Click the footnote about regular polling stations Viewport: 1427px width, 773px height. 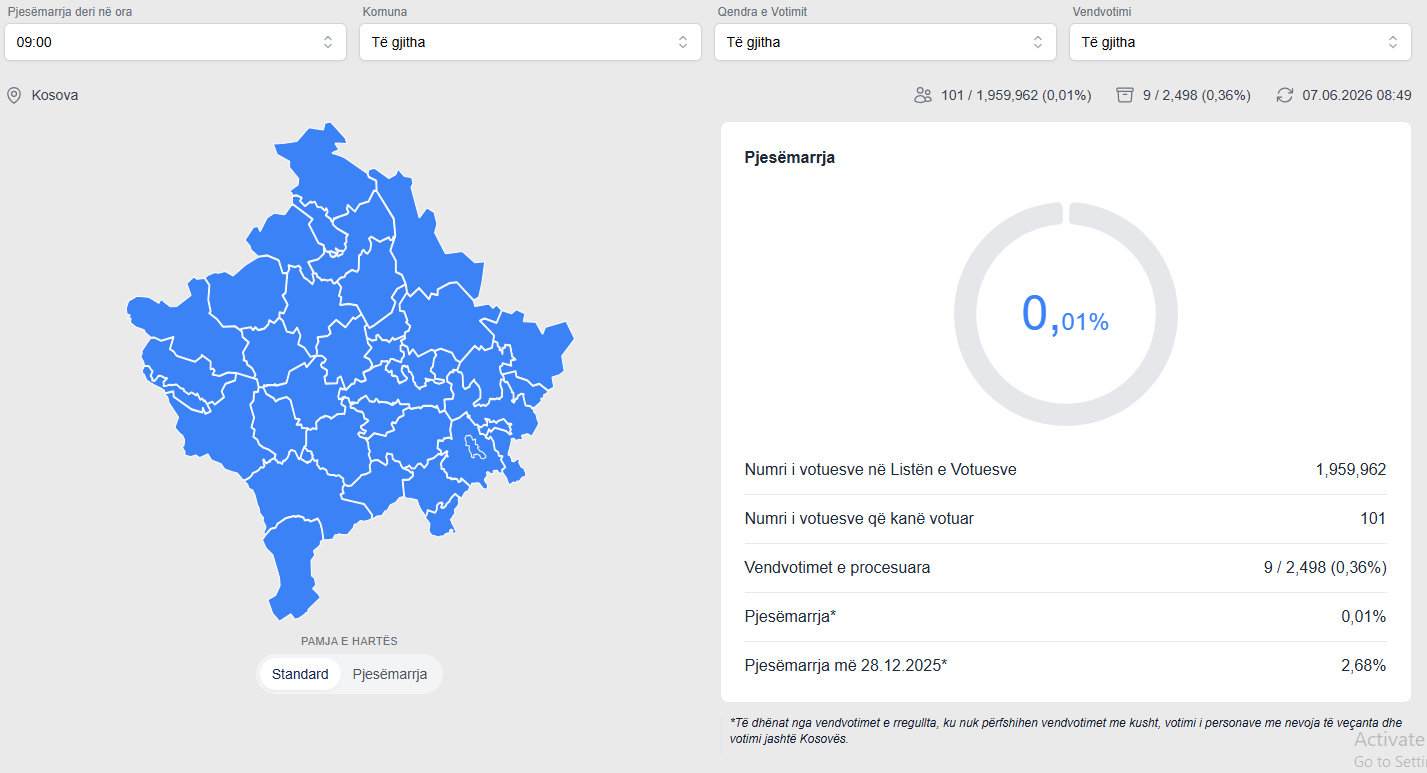[x=1066, y=730]
